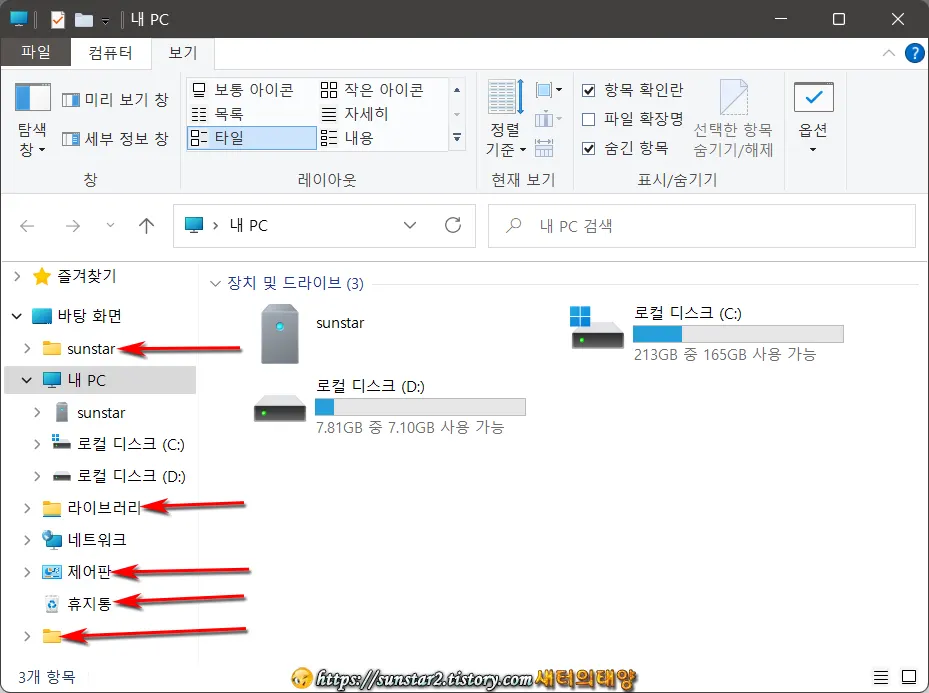929x693 pixels.
Task: Open the 파일 menu
Action: pyautogui.click(x=36, y=52)
